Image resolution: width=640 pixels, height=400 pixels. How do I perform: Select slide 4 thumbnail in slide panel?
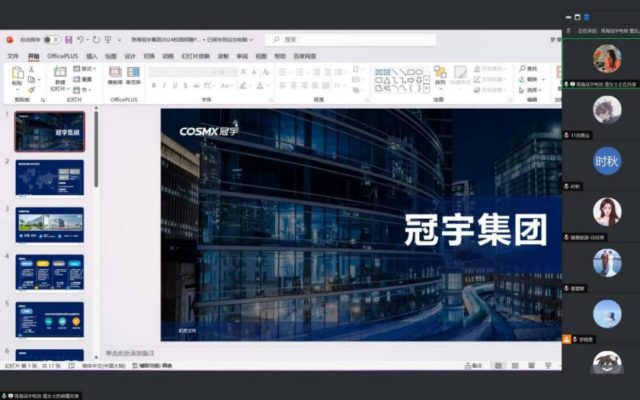(x=49, y=272)
